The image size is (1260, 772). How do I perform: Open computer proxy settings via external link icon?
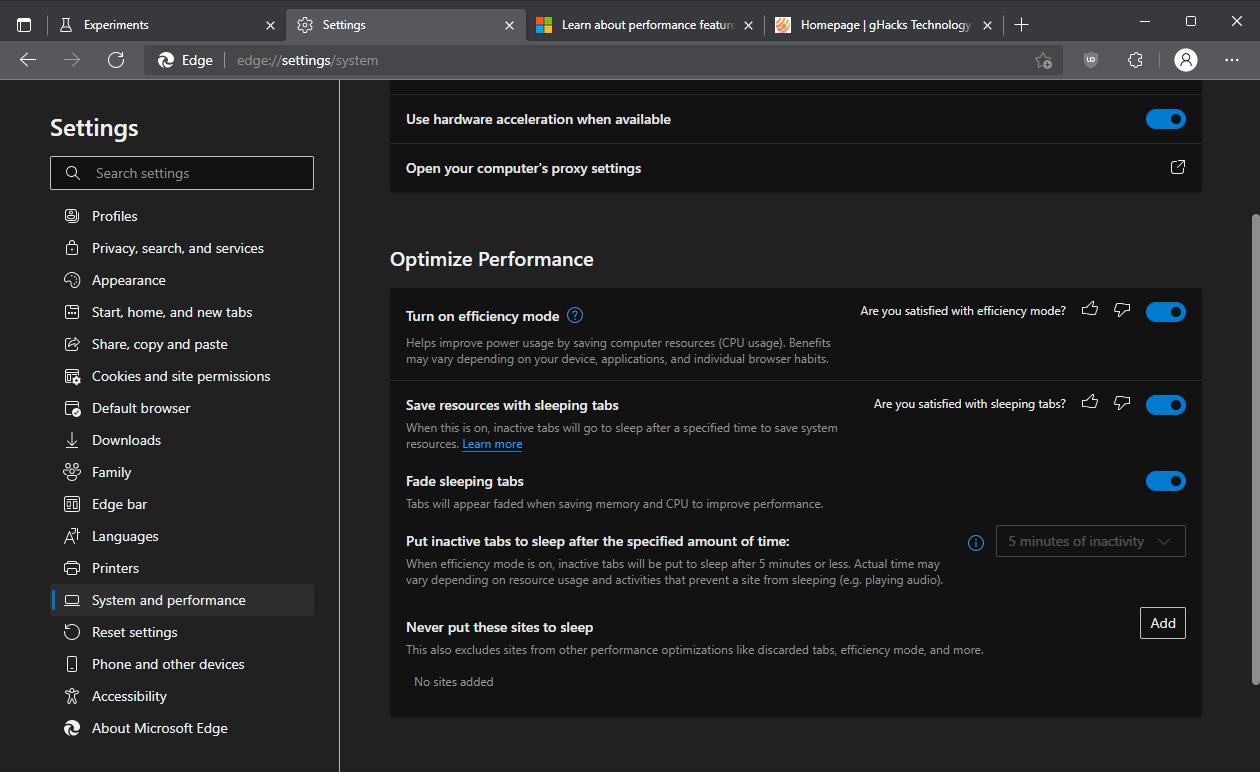click(1177, 167)
